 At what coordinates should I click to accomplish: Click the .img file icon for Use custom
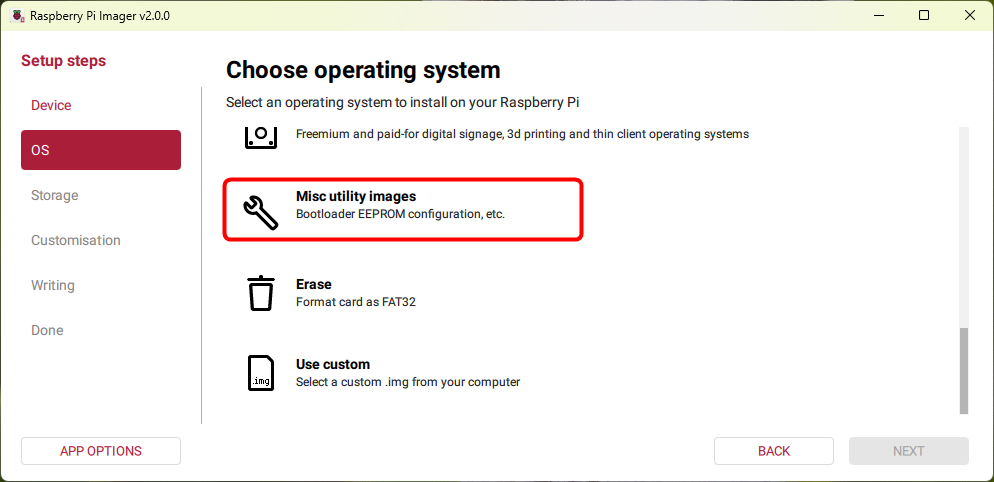[261, 373]
